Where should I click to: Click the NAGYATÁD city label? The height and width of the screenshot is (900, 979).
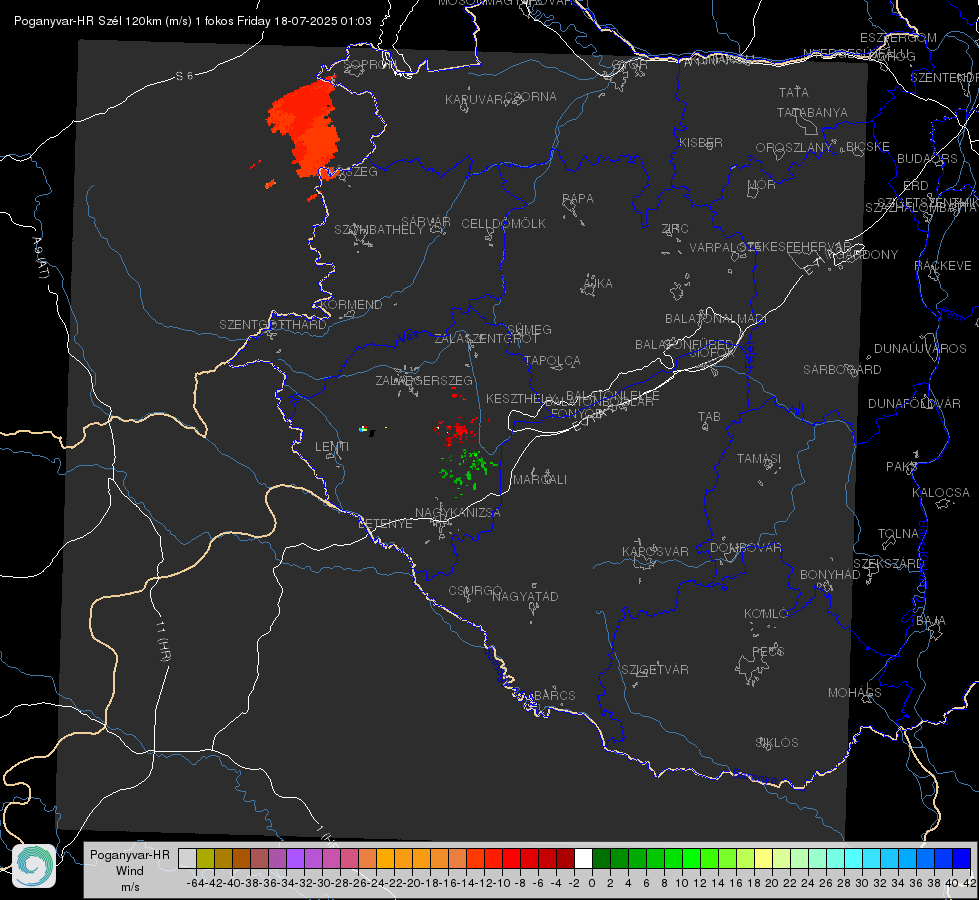525,596
